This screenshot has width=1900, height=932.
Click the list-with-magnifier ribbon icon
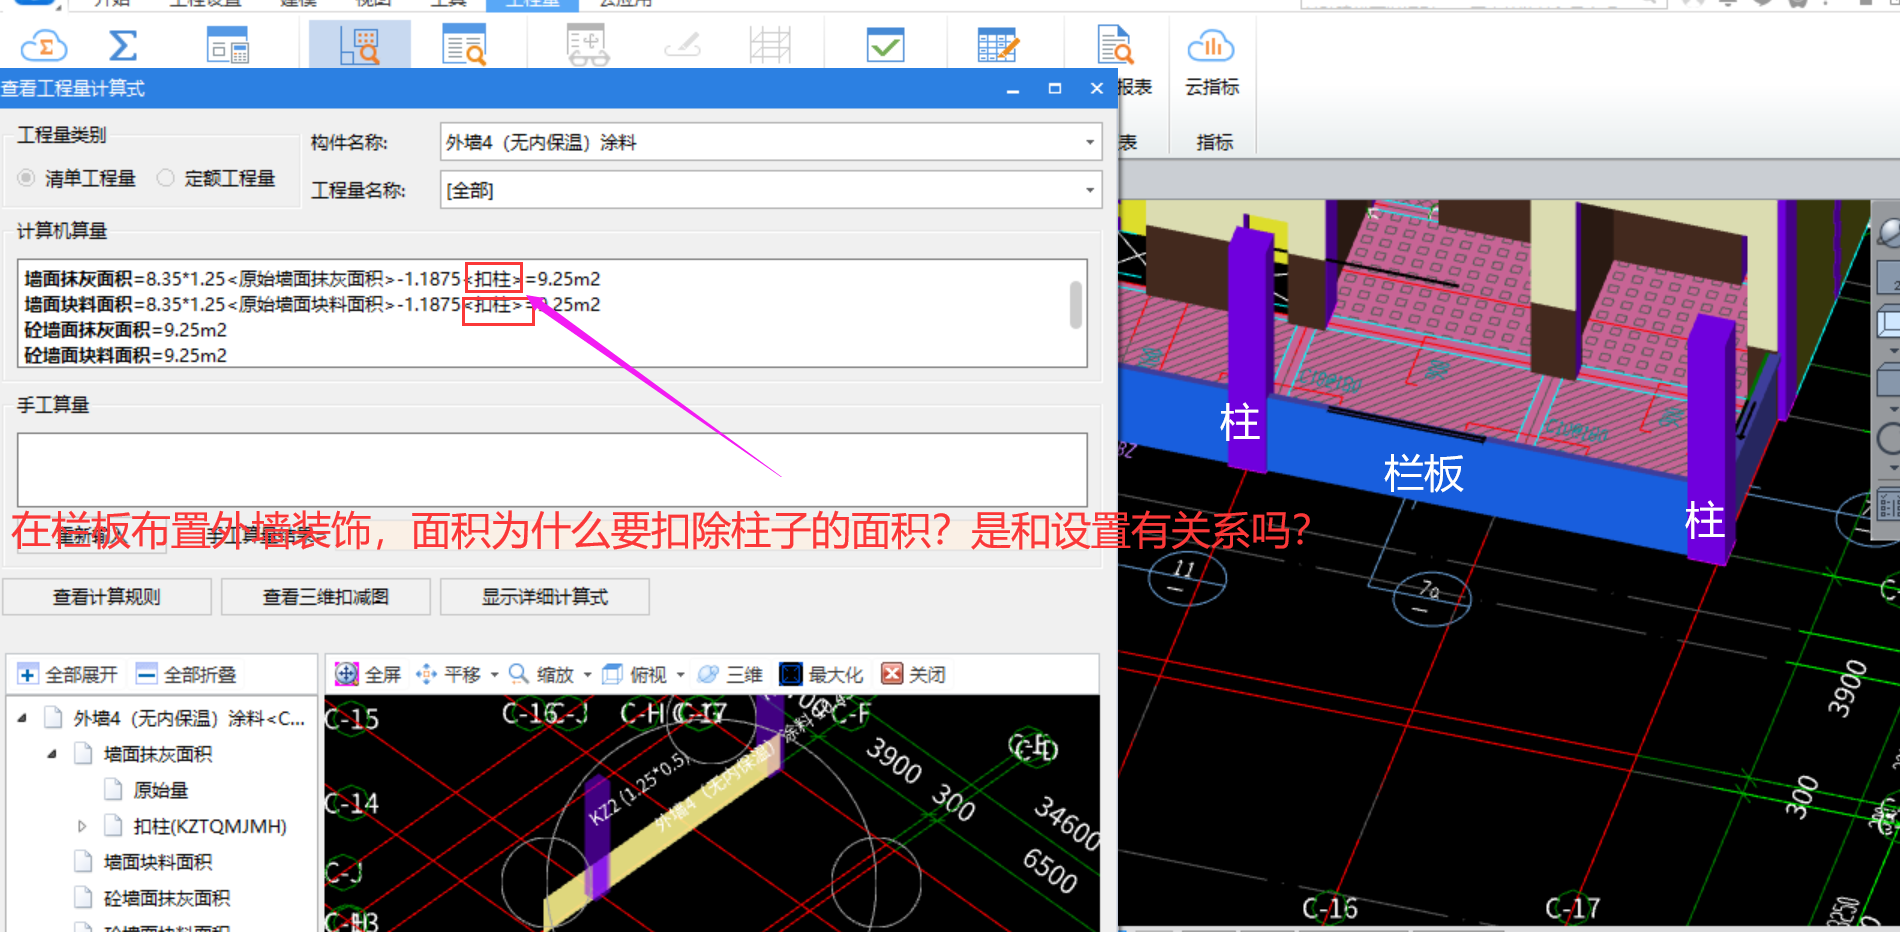464,46
